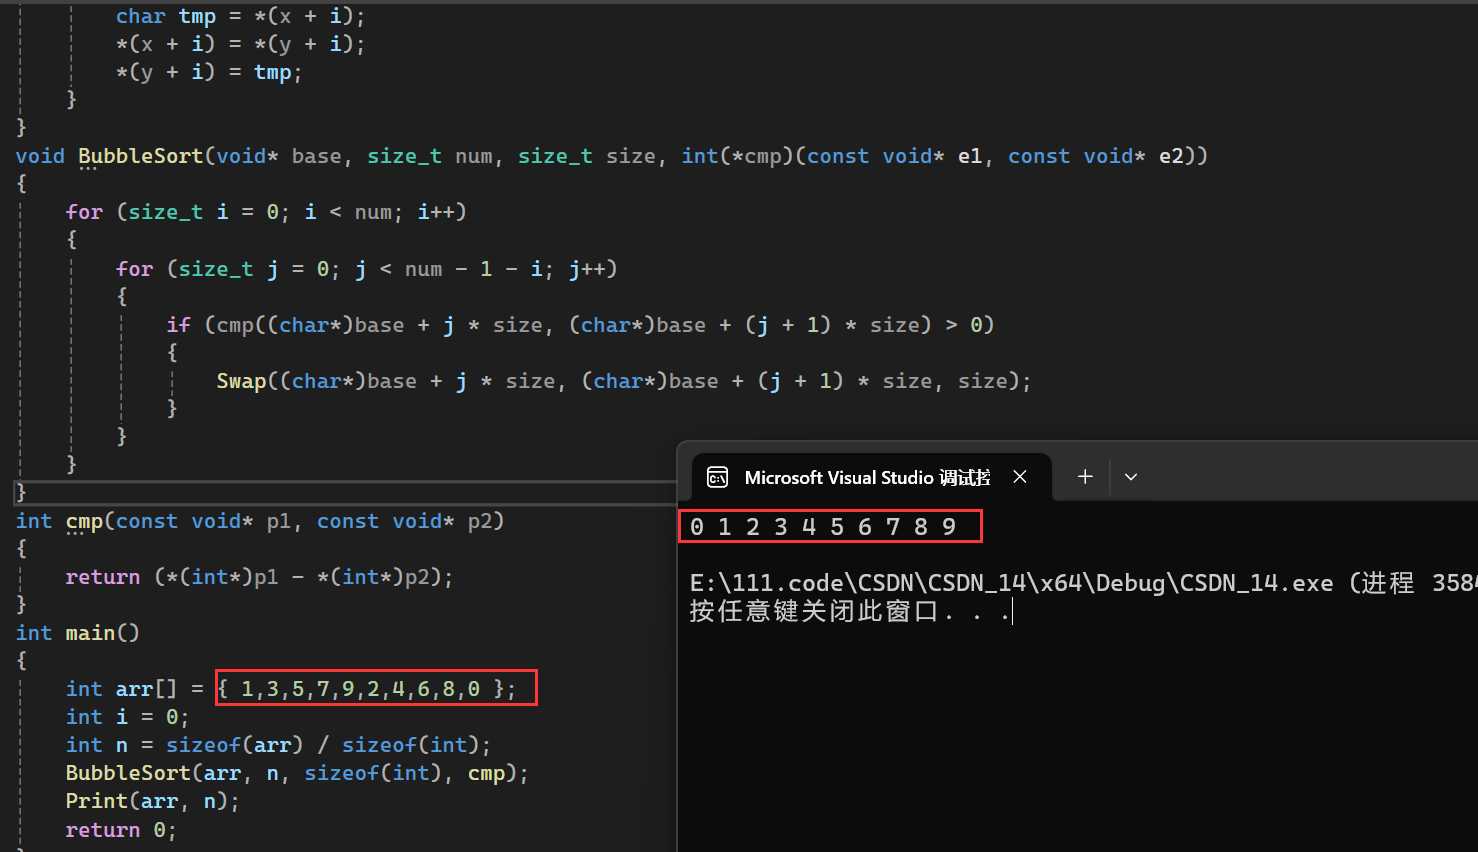Click the 'return (*(int*)p1 - *(int*)p2);' line
1478x852 pixels.
[x=260, y=577]
